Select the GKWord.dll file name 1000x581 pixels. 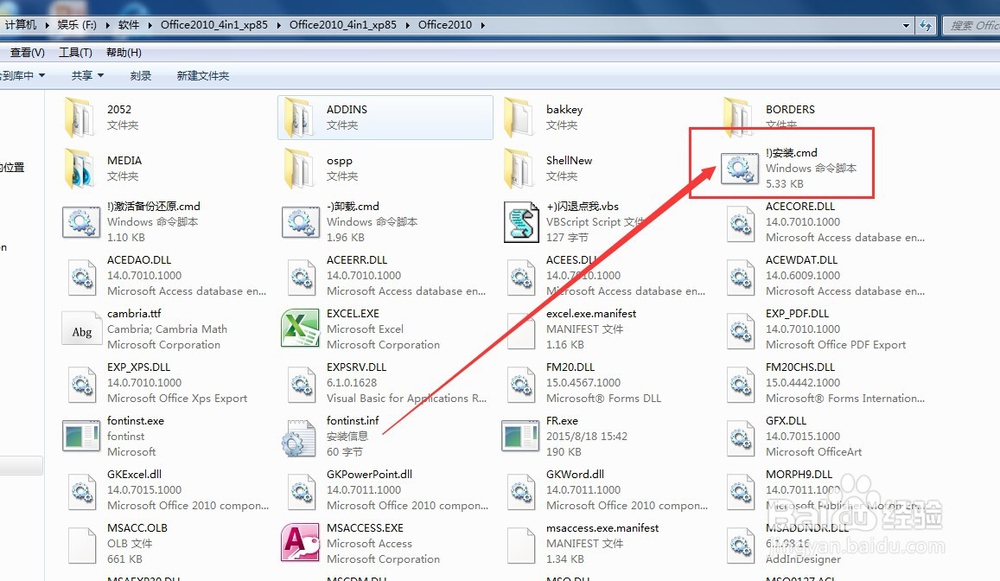coord(575,474)
